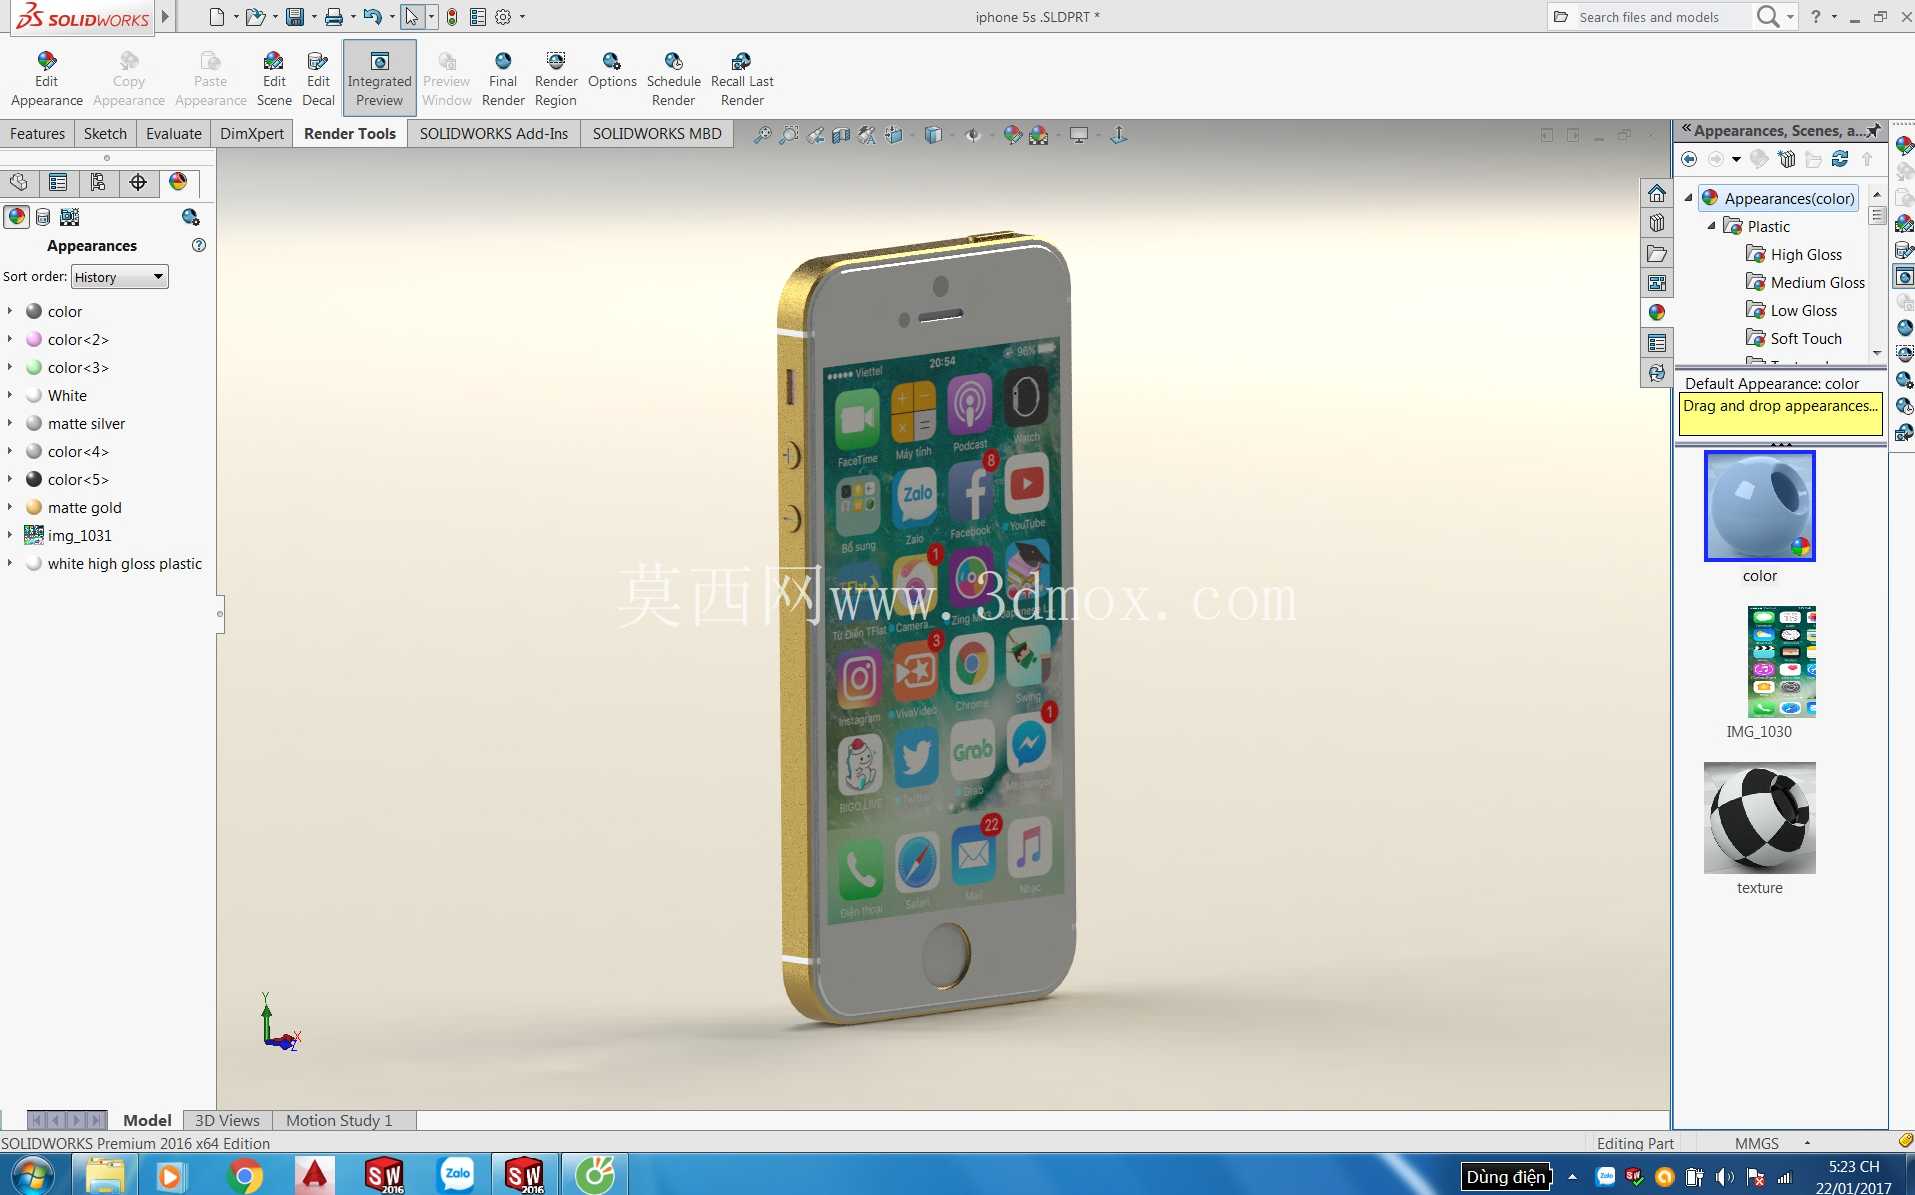Viewport: 1915px width, 1195px height.
Task: Open DisplayManager tab
Action: pyautogui.click(x=178, y=182)
